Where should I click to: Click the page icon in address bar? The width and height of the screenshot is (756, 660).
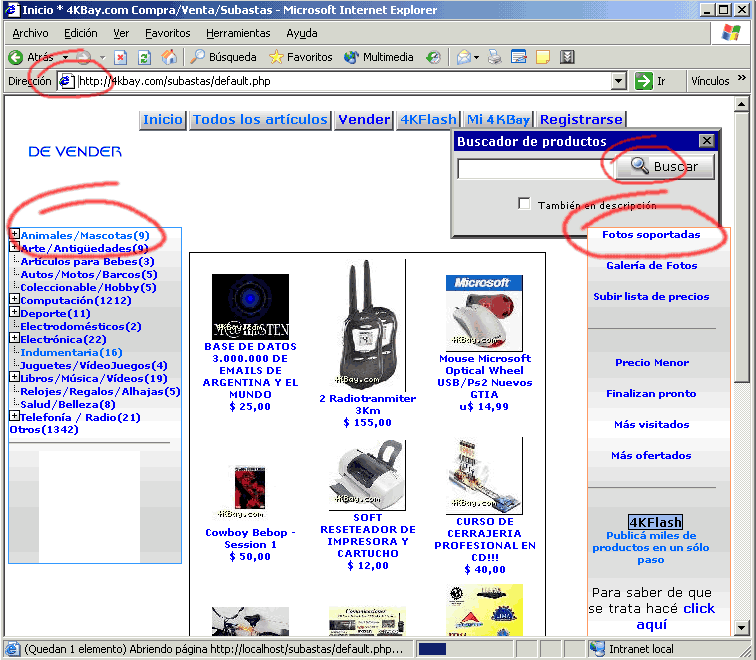click(66, 81)
